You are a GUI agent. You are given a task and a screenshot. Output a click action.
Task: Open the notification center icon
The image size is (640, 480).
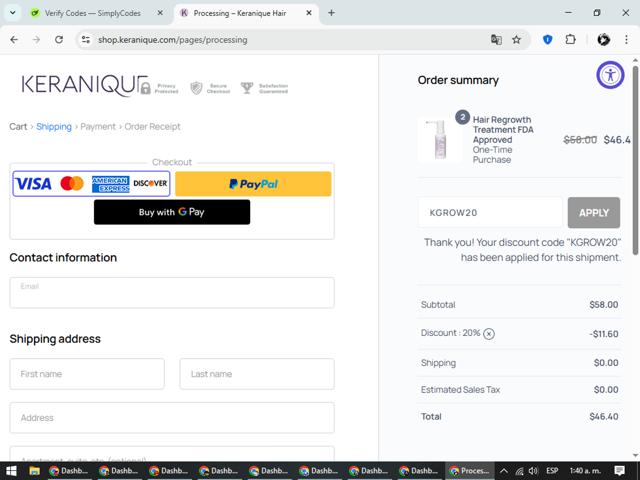click(x=620, y=471)
